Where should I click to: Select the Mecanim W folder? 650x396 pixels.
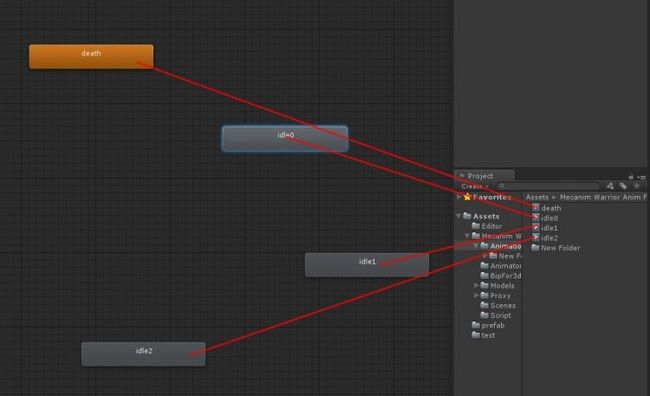(497, 236)
